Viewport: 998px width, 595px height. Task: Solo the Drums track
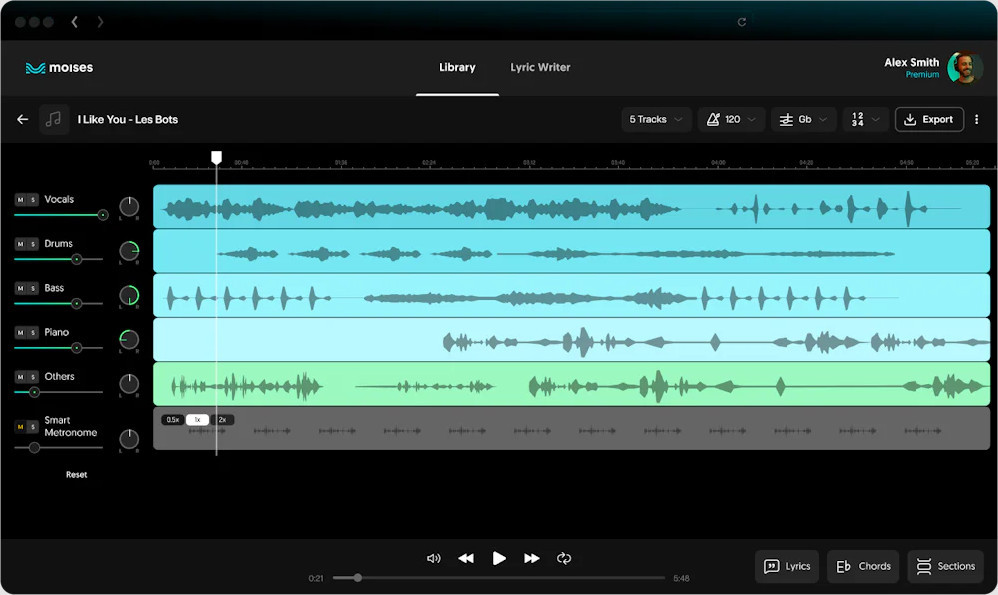[33, 244]
